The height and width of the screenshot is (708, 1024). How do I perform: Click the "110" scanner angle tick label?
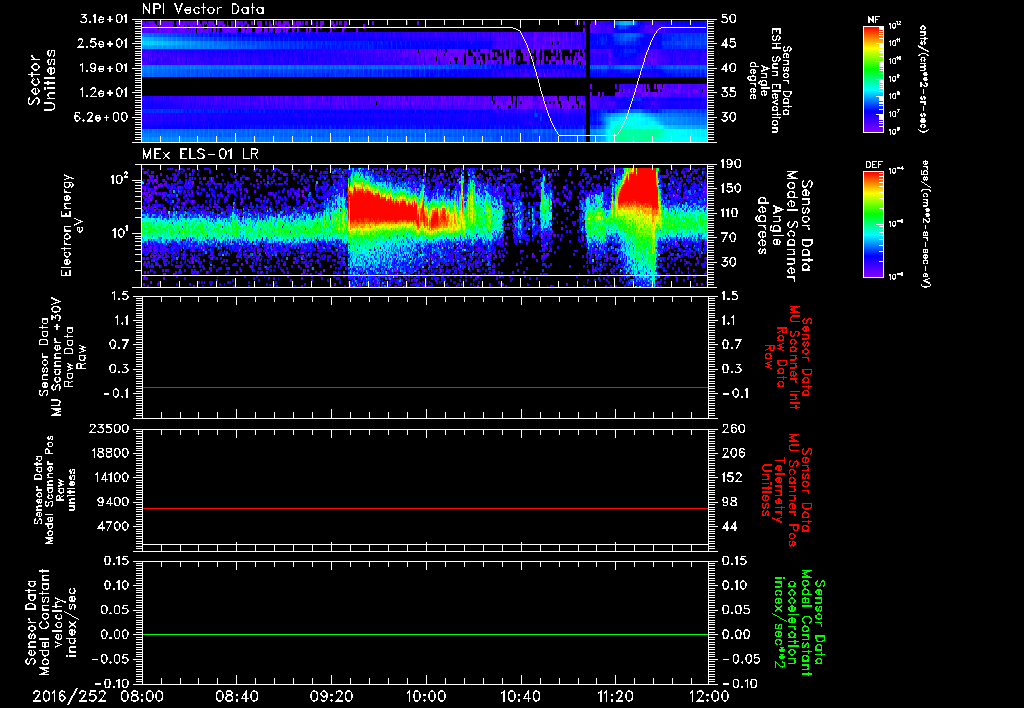(732, 213)
